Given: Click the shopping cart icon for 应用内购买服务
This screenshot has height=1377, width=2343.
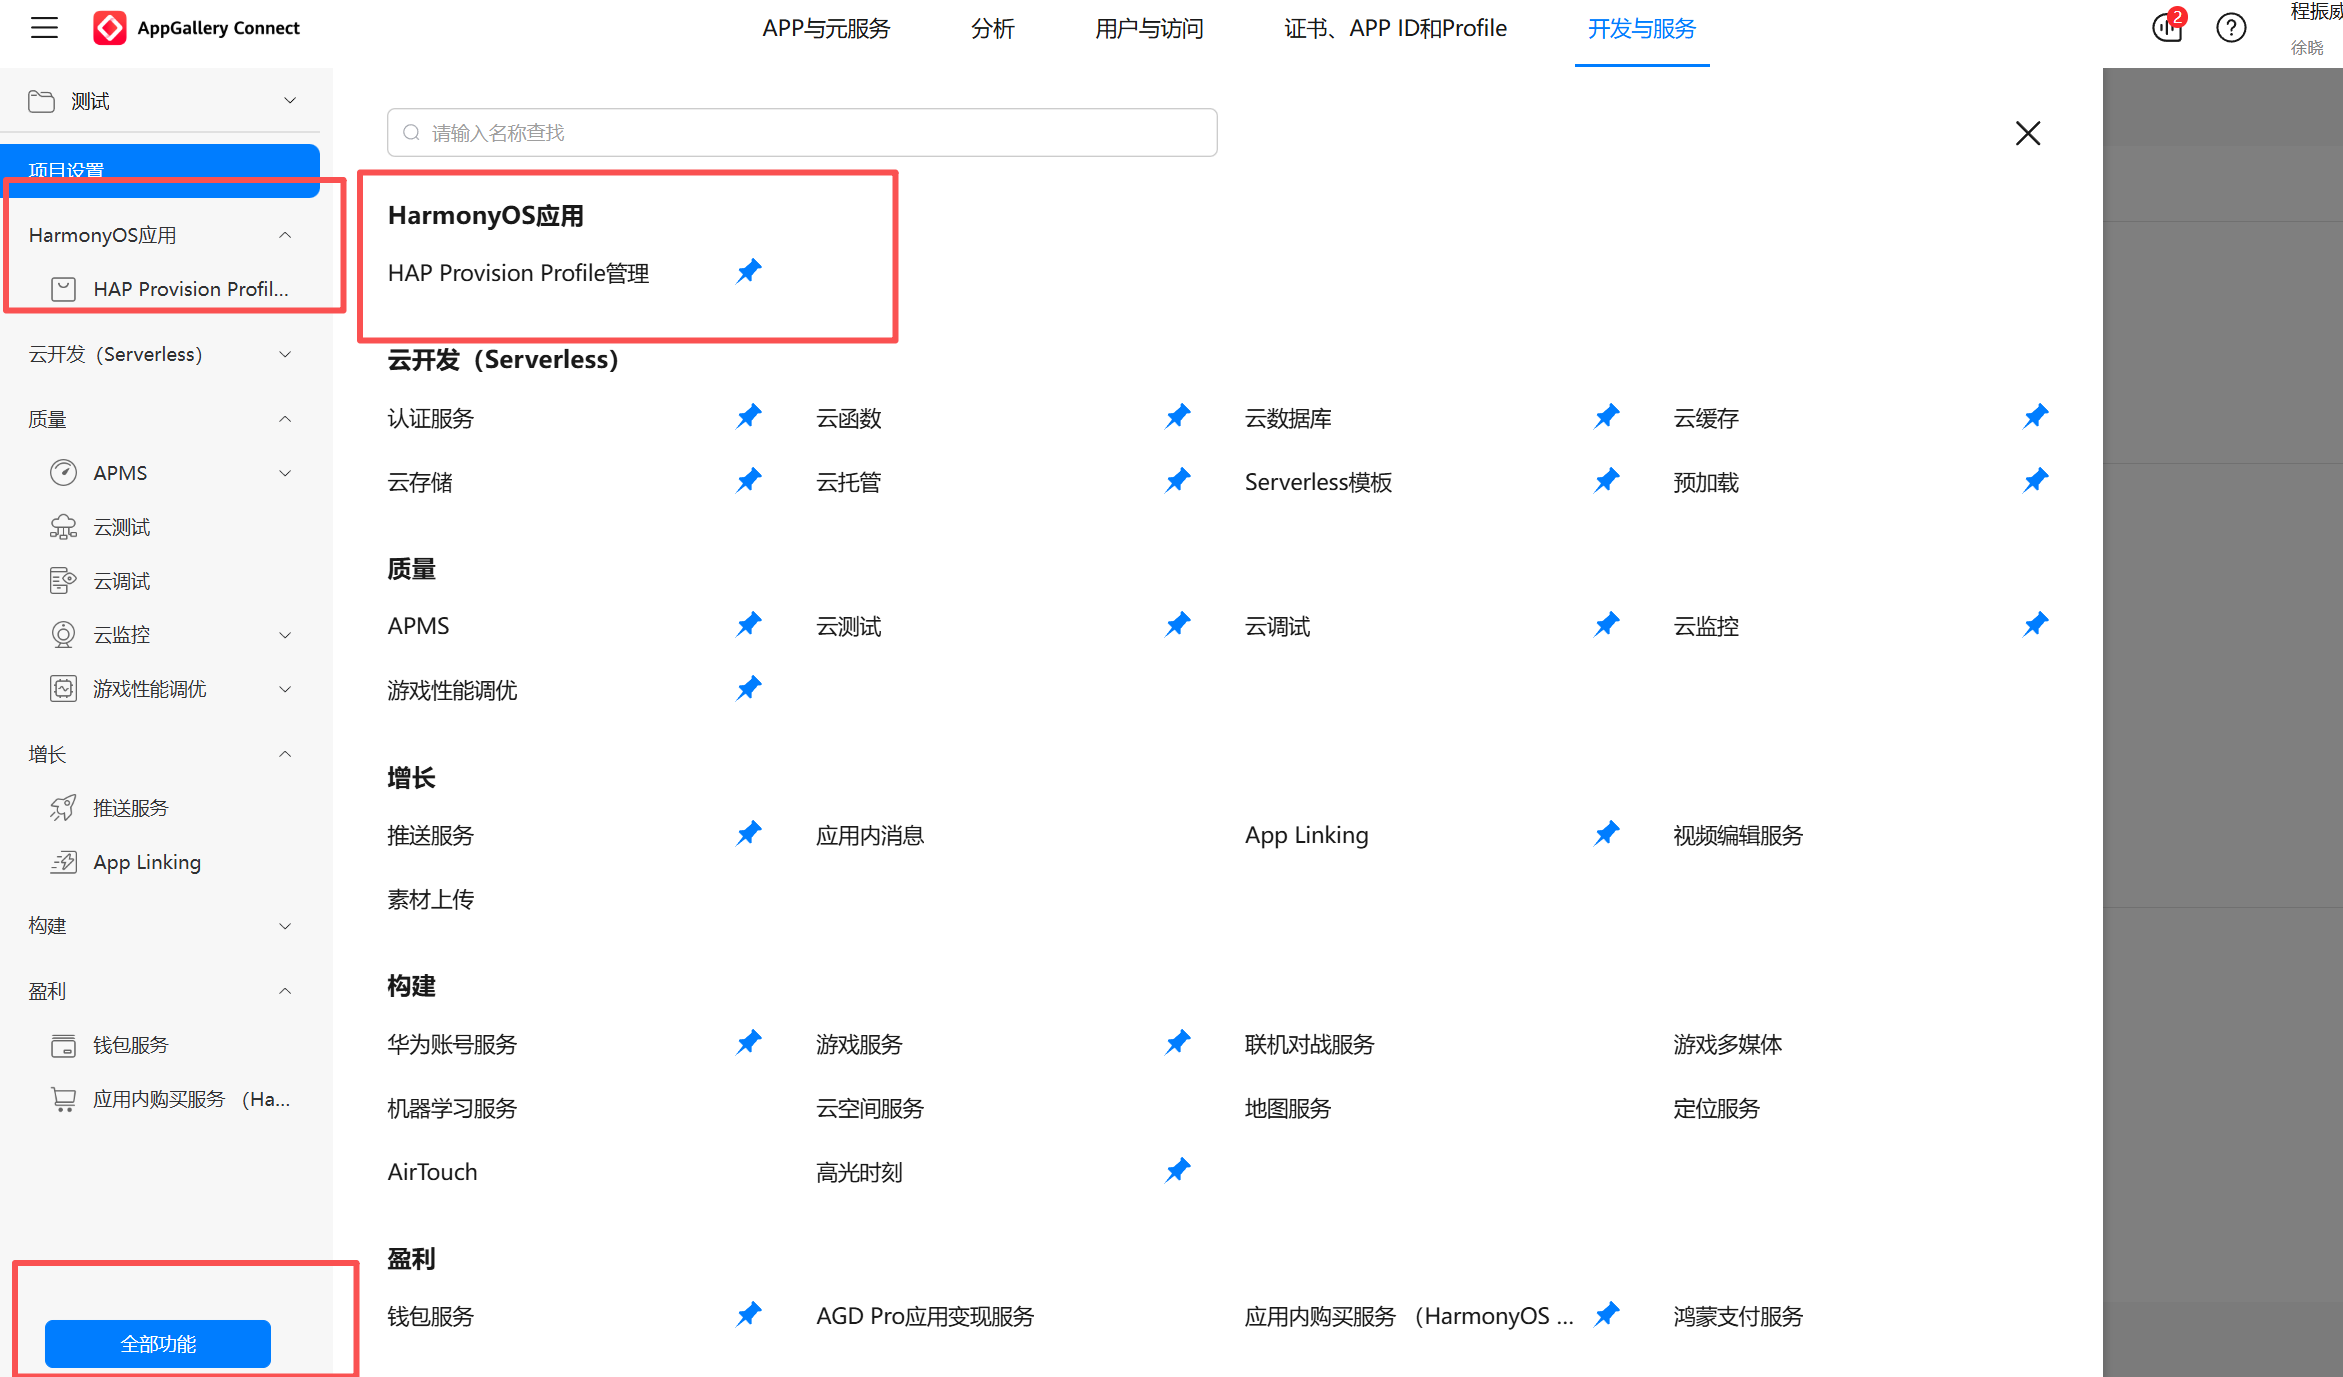Looking at the screenshot, I should [x=63, y=1099].
